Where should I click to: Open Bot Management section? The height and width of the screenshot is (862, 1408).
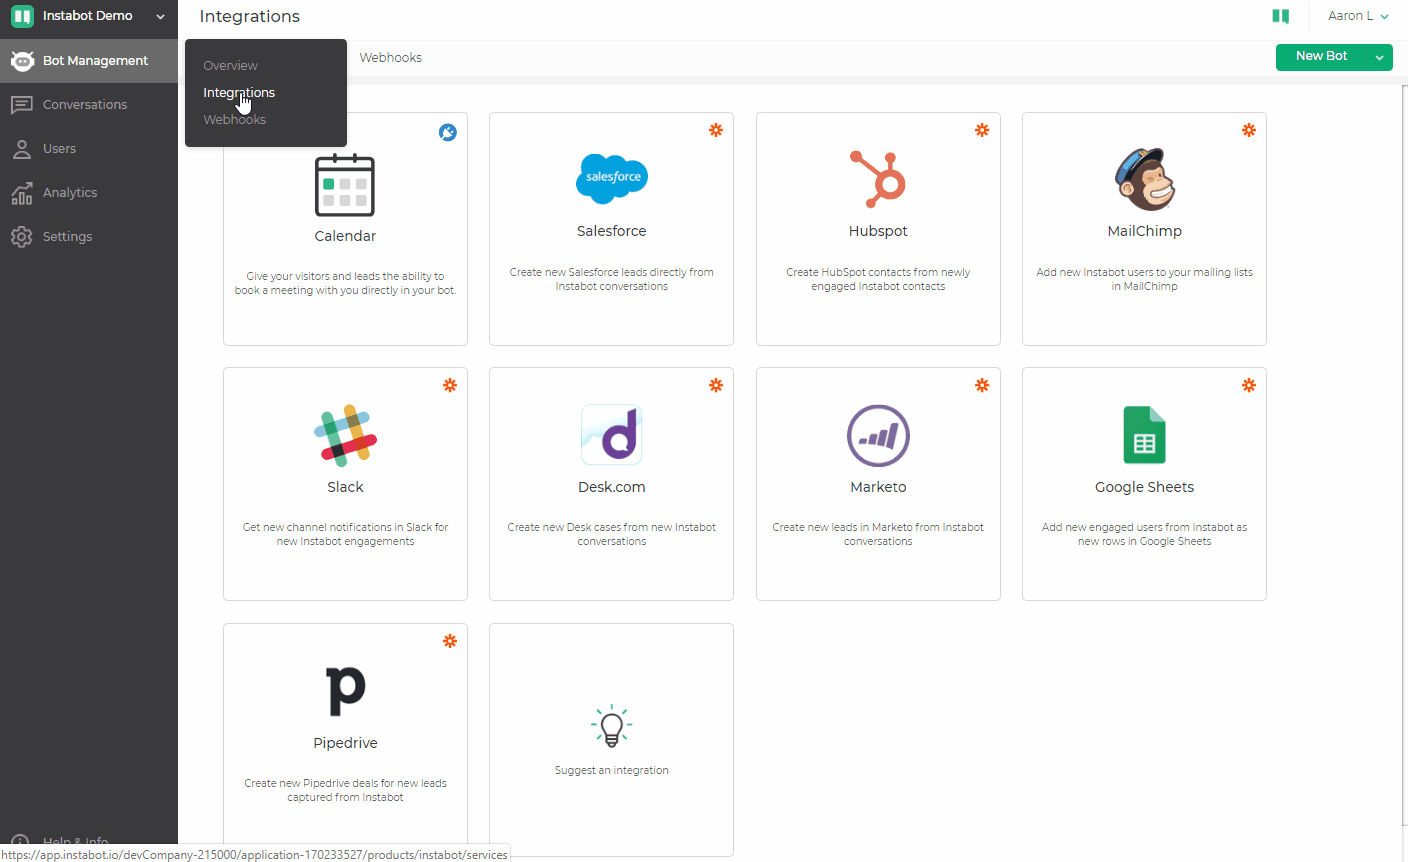[89, 61]
